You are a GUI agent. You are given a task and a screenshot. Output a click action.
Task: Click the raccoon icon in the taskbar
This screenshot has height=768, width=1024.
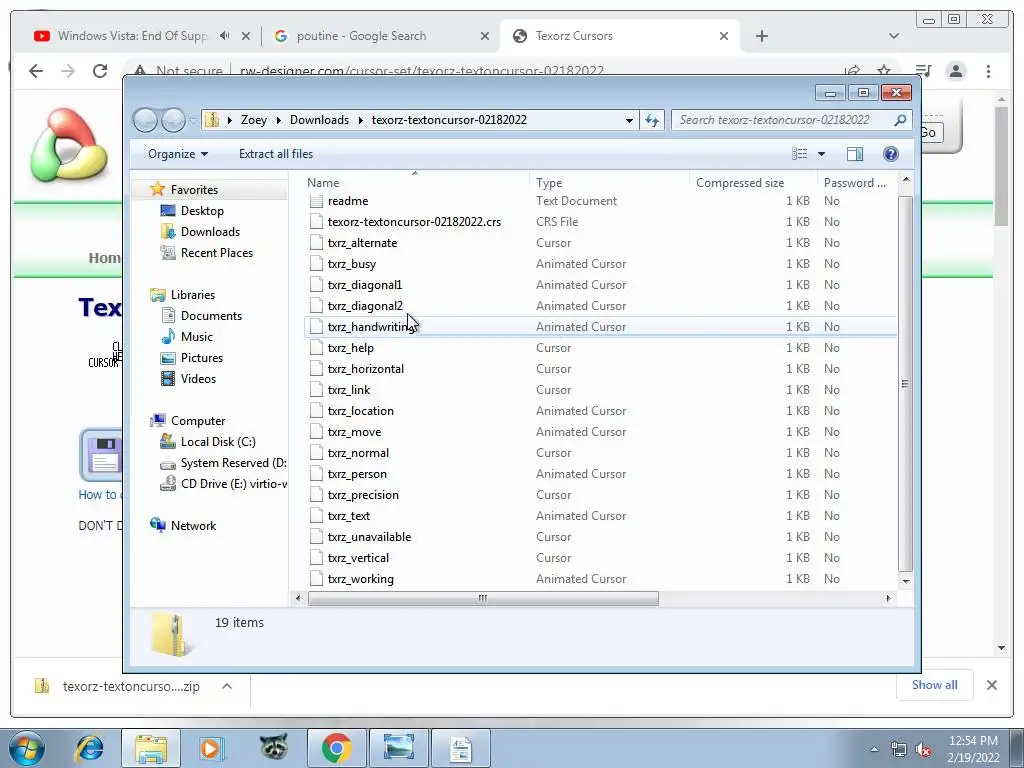(274, 748)
